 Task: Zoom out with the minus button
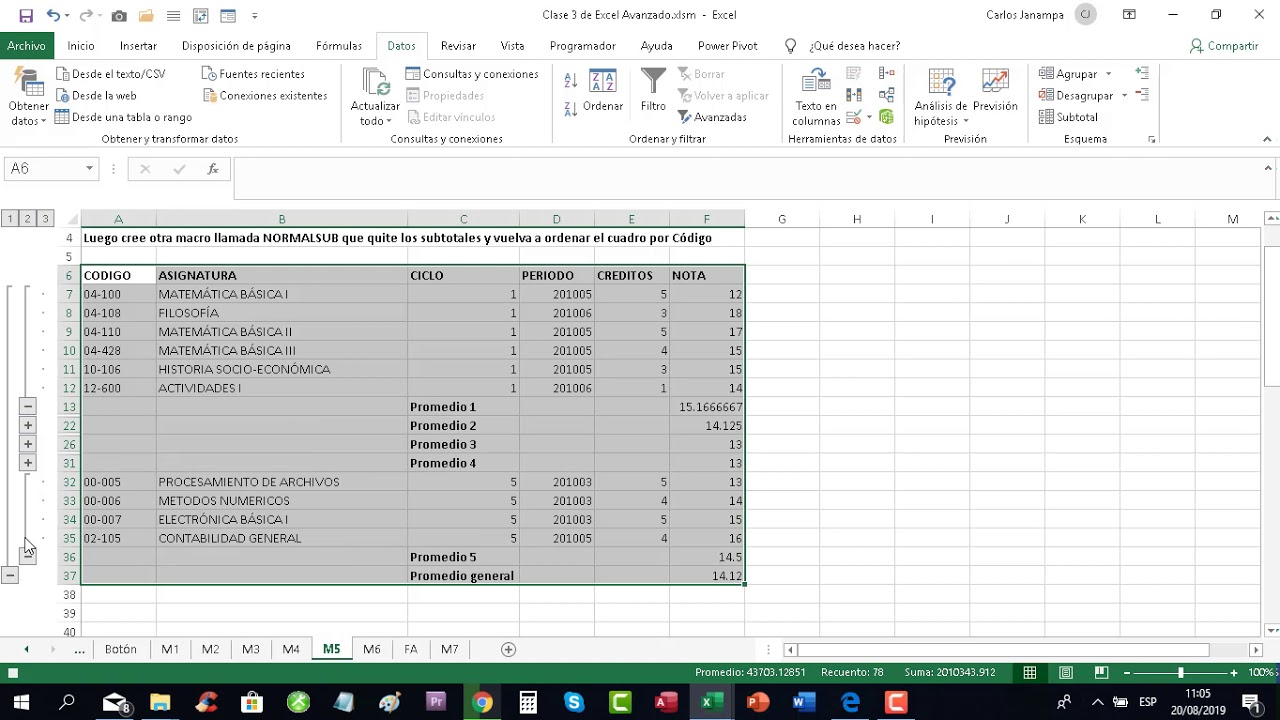1126,673
